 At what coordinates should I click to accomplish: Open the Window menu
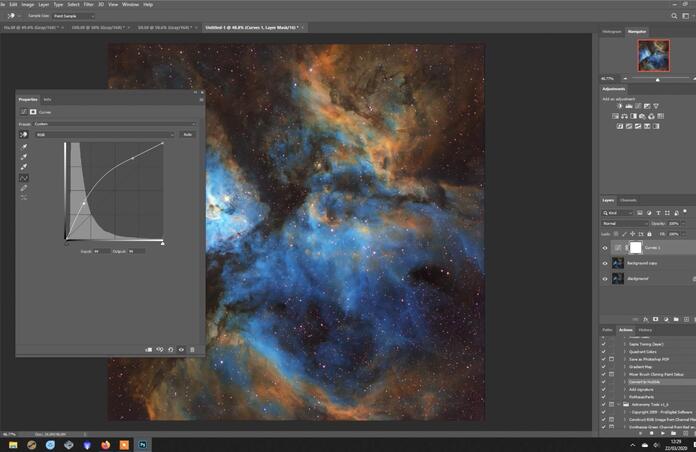[130, 4]
